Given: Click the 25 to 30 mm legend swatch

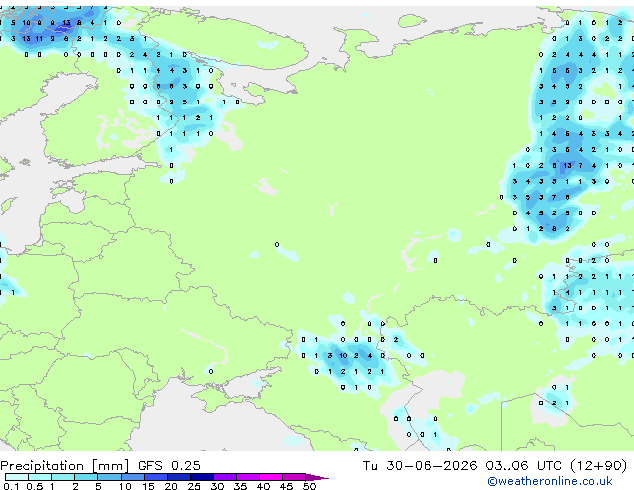Looking at the screenshot, I should point(202,477).
